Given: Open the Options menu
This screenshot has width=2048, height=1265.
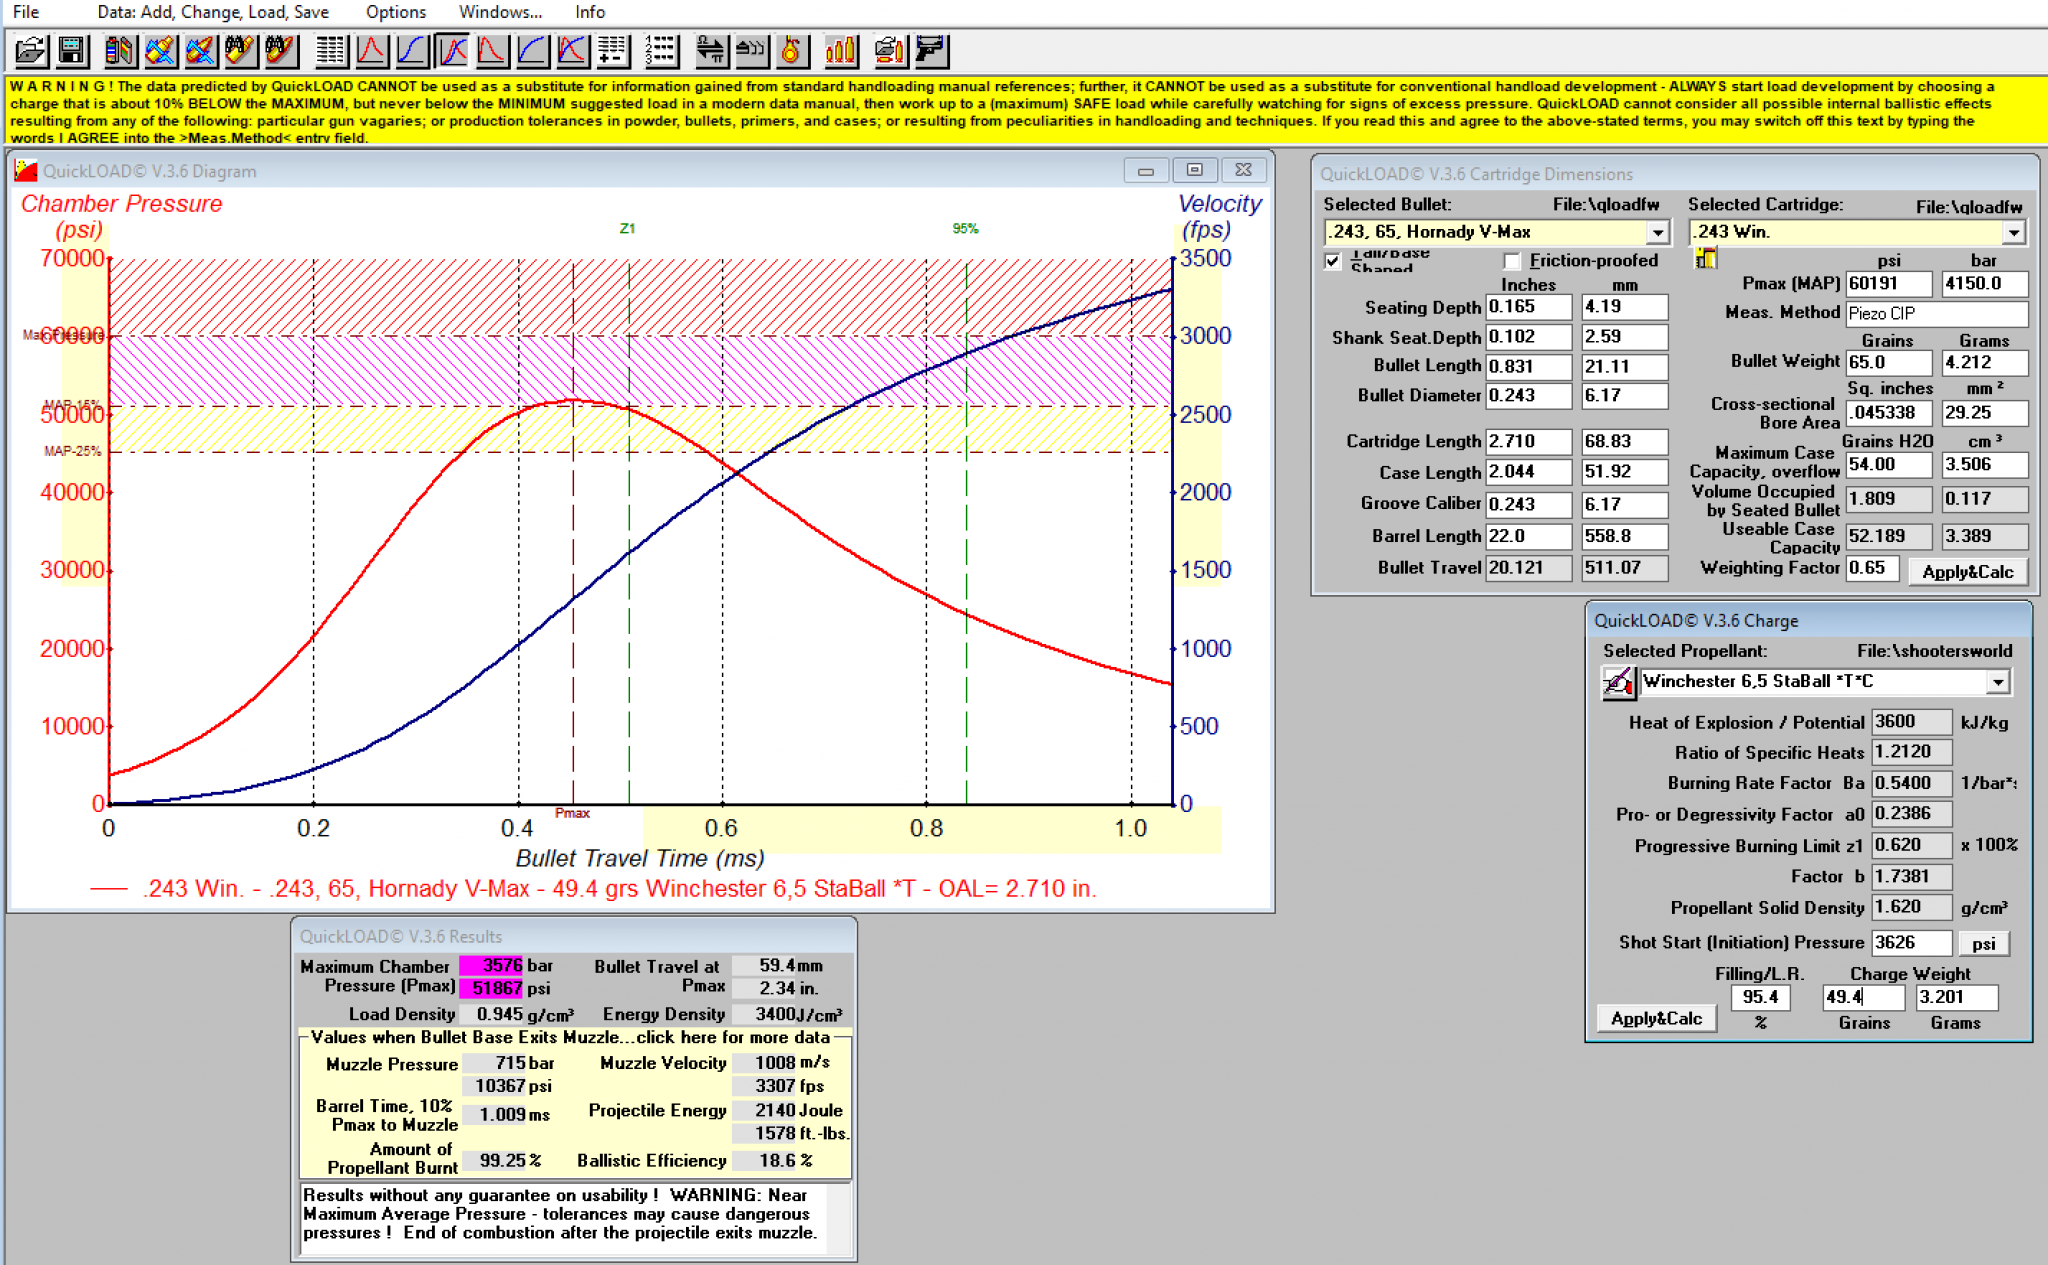Looking at the screenshot, I should point(395,12).
